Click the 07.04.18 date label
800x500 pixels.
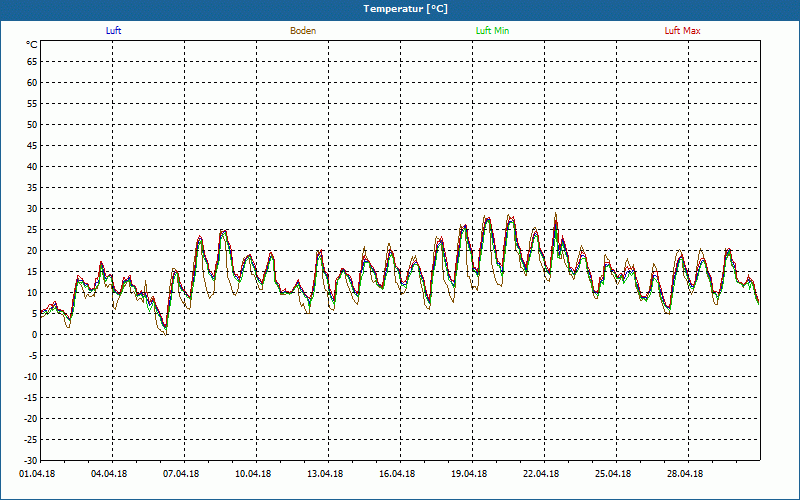[x=181, y=474]
